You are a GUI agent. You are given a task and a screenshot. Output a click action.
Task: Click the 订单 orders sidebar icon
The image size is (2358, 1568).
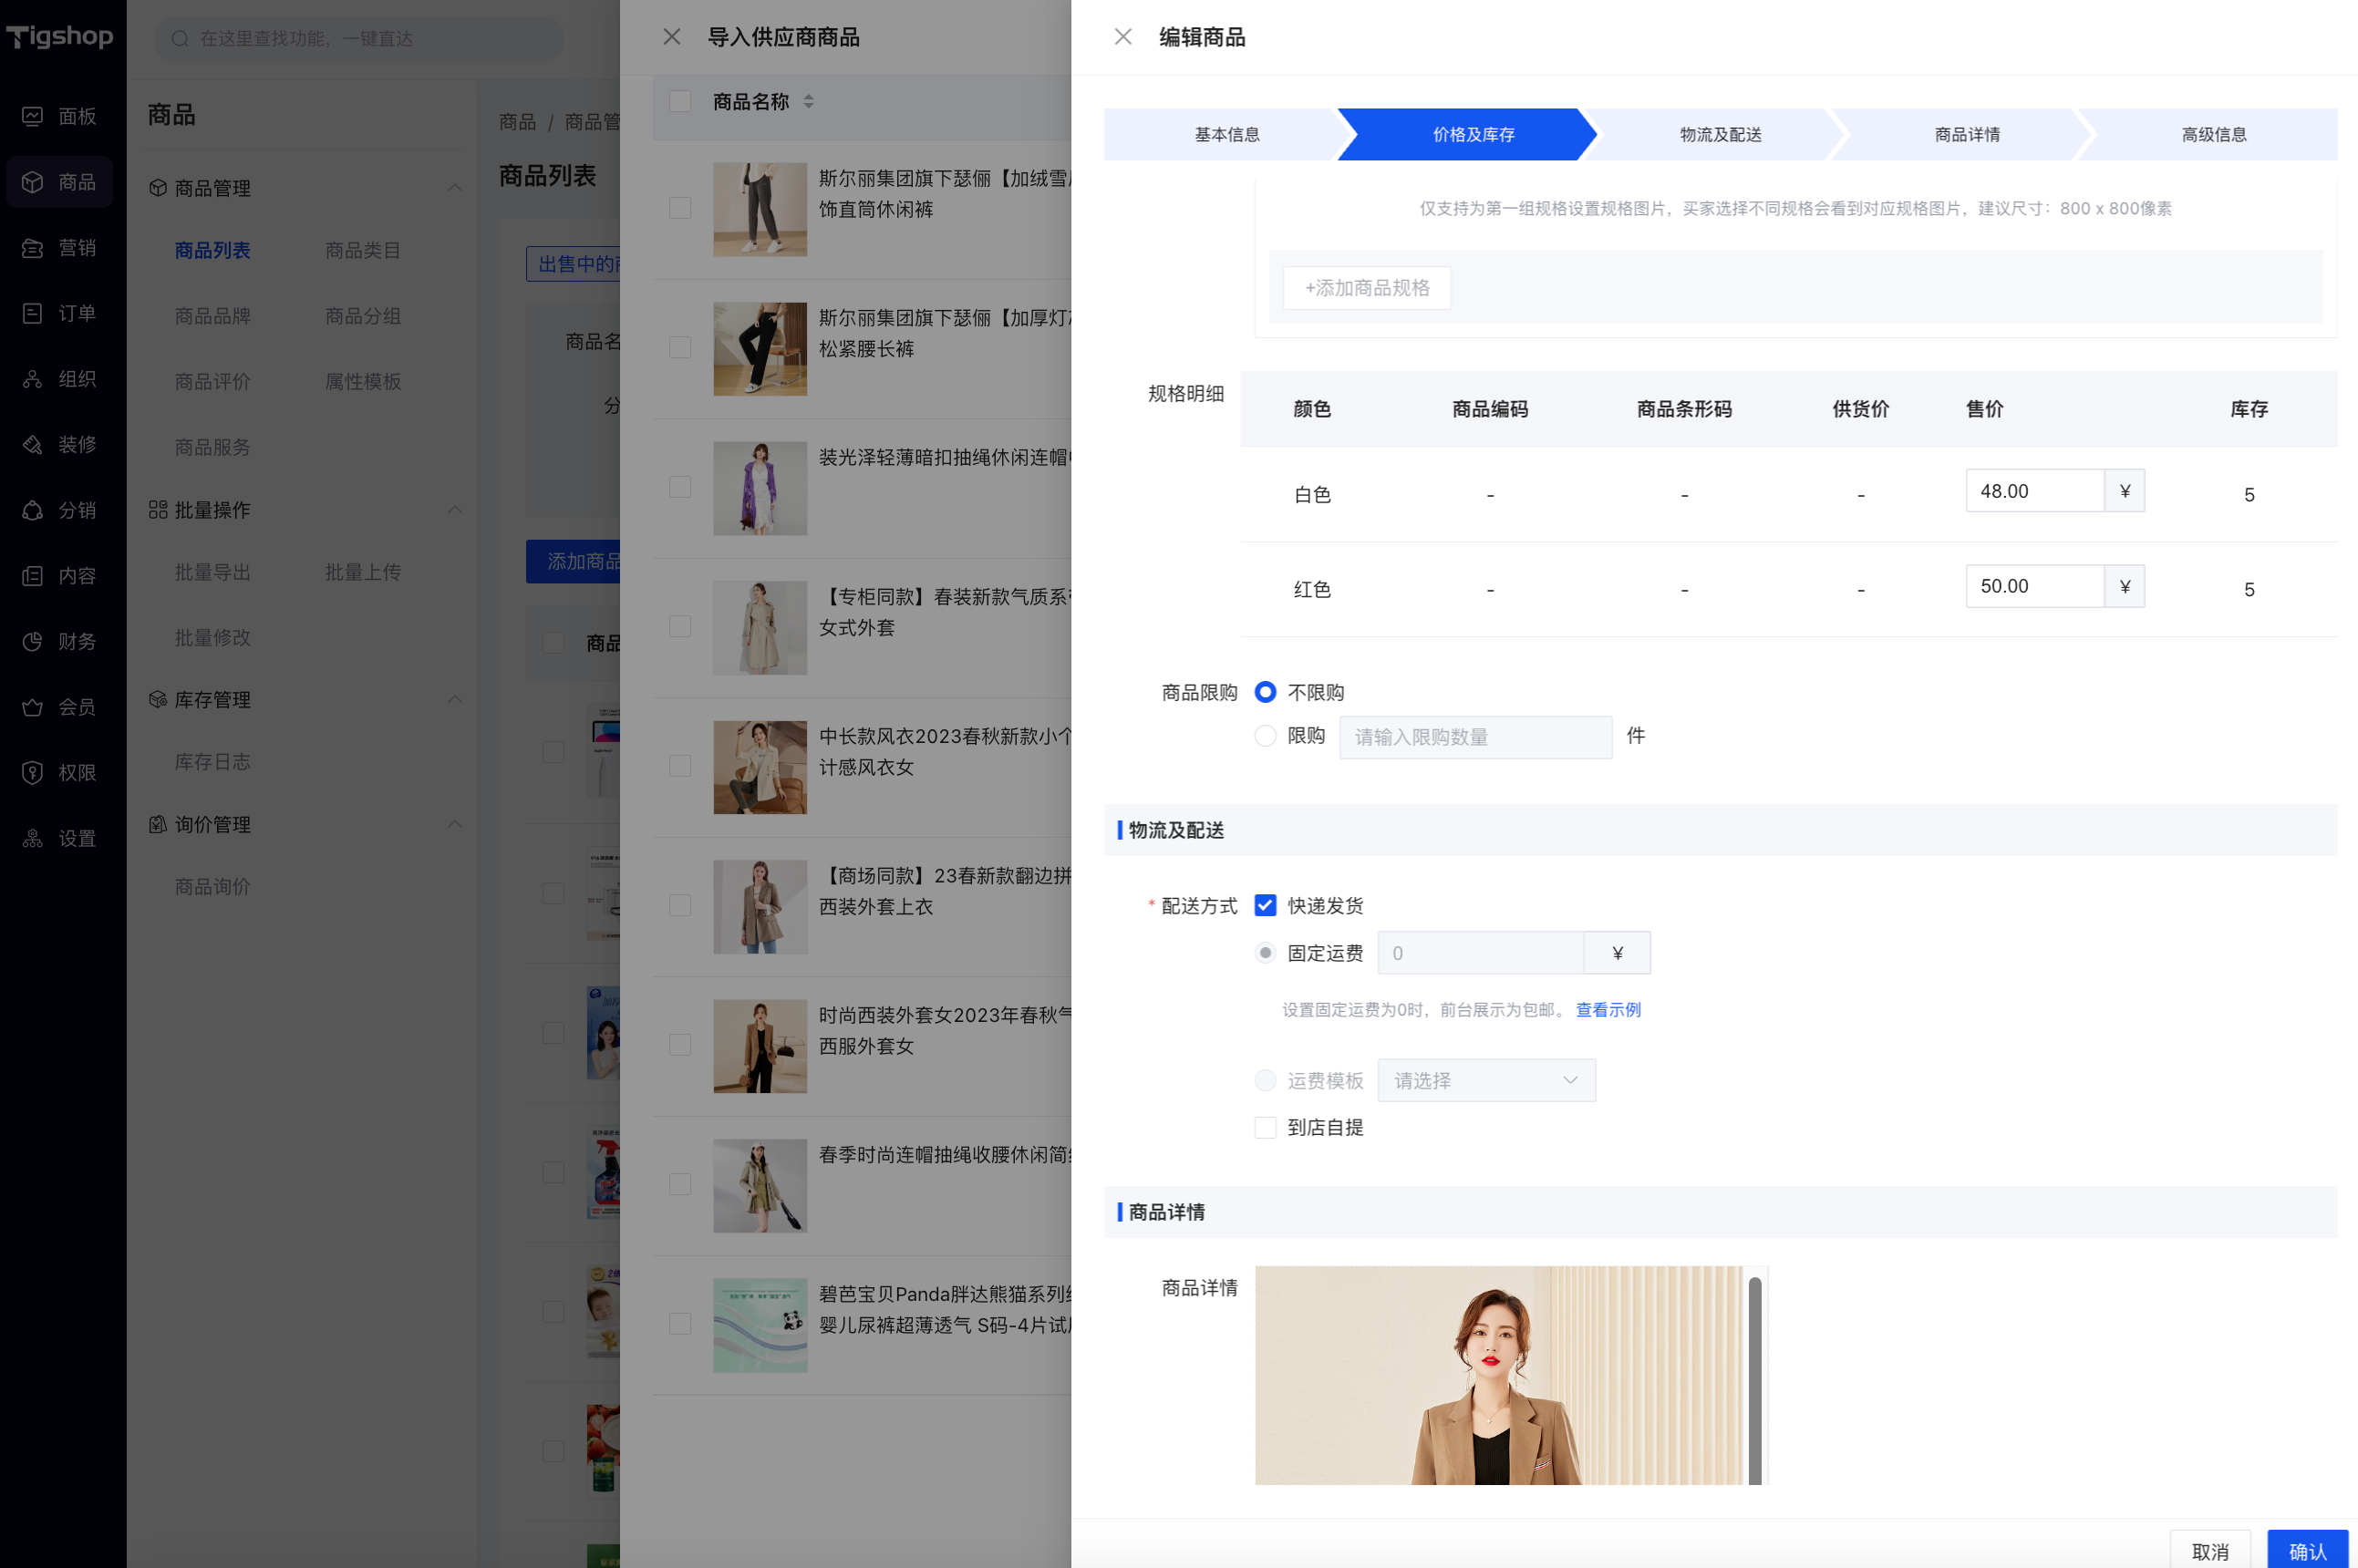coord(32,313)
